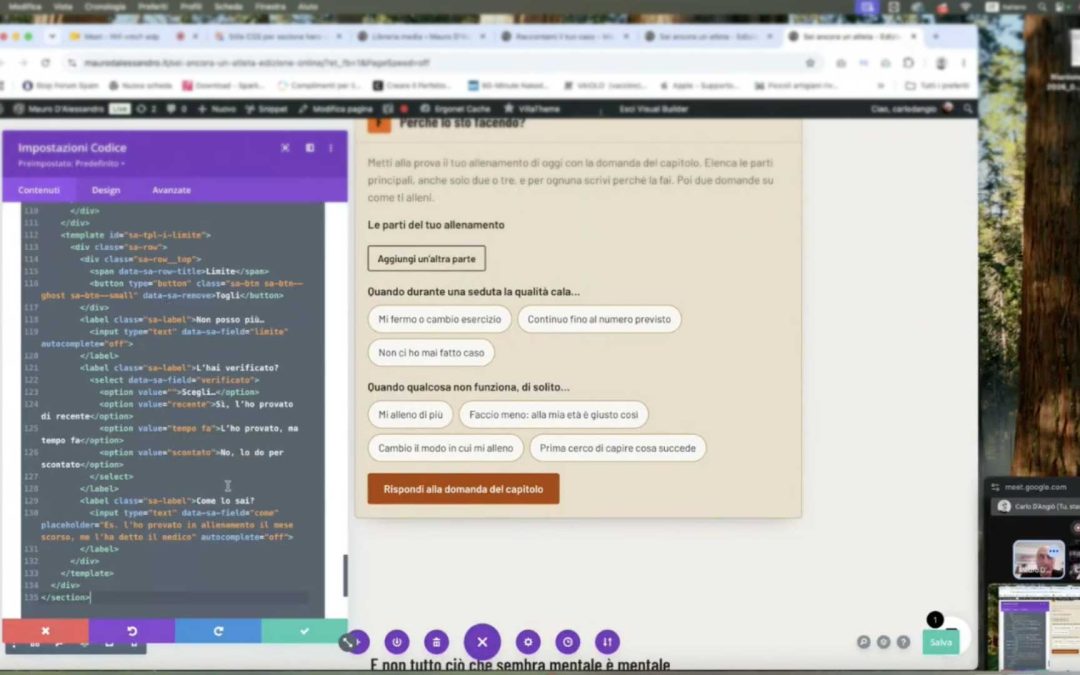Image resolution: width=1080 pixels, height=675 pixels.
Task: Close the Divi builder purple X circle
Action: click(x=482, y=642)
